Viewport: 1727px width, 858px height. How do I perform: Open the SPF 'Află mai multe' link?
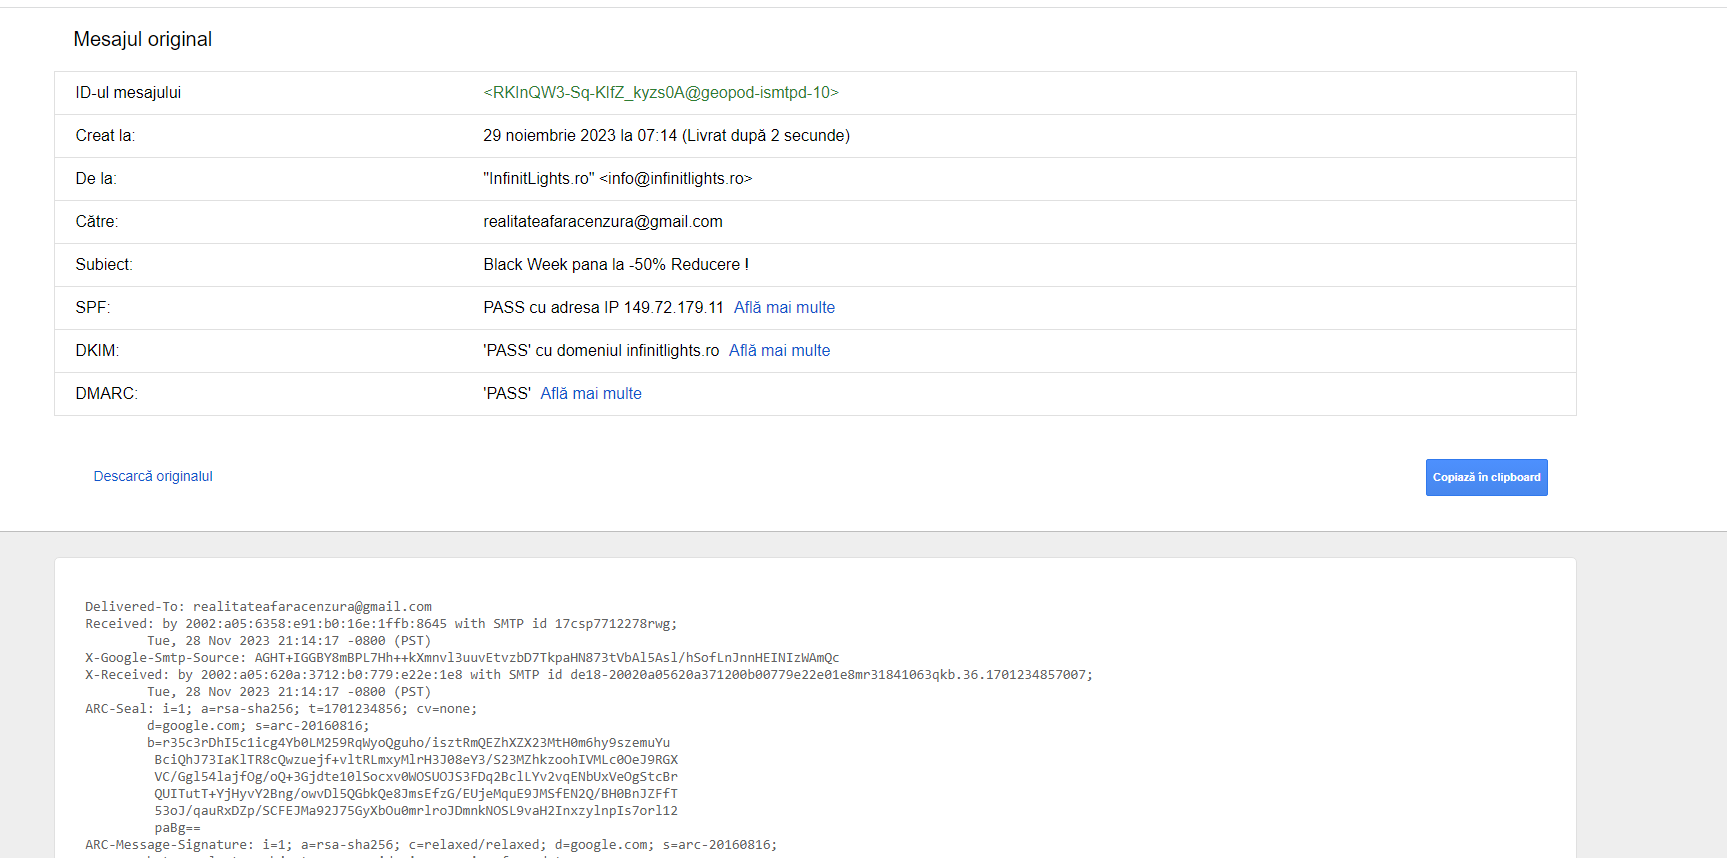coord(784,308)
